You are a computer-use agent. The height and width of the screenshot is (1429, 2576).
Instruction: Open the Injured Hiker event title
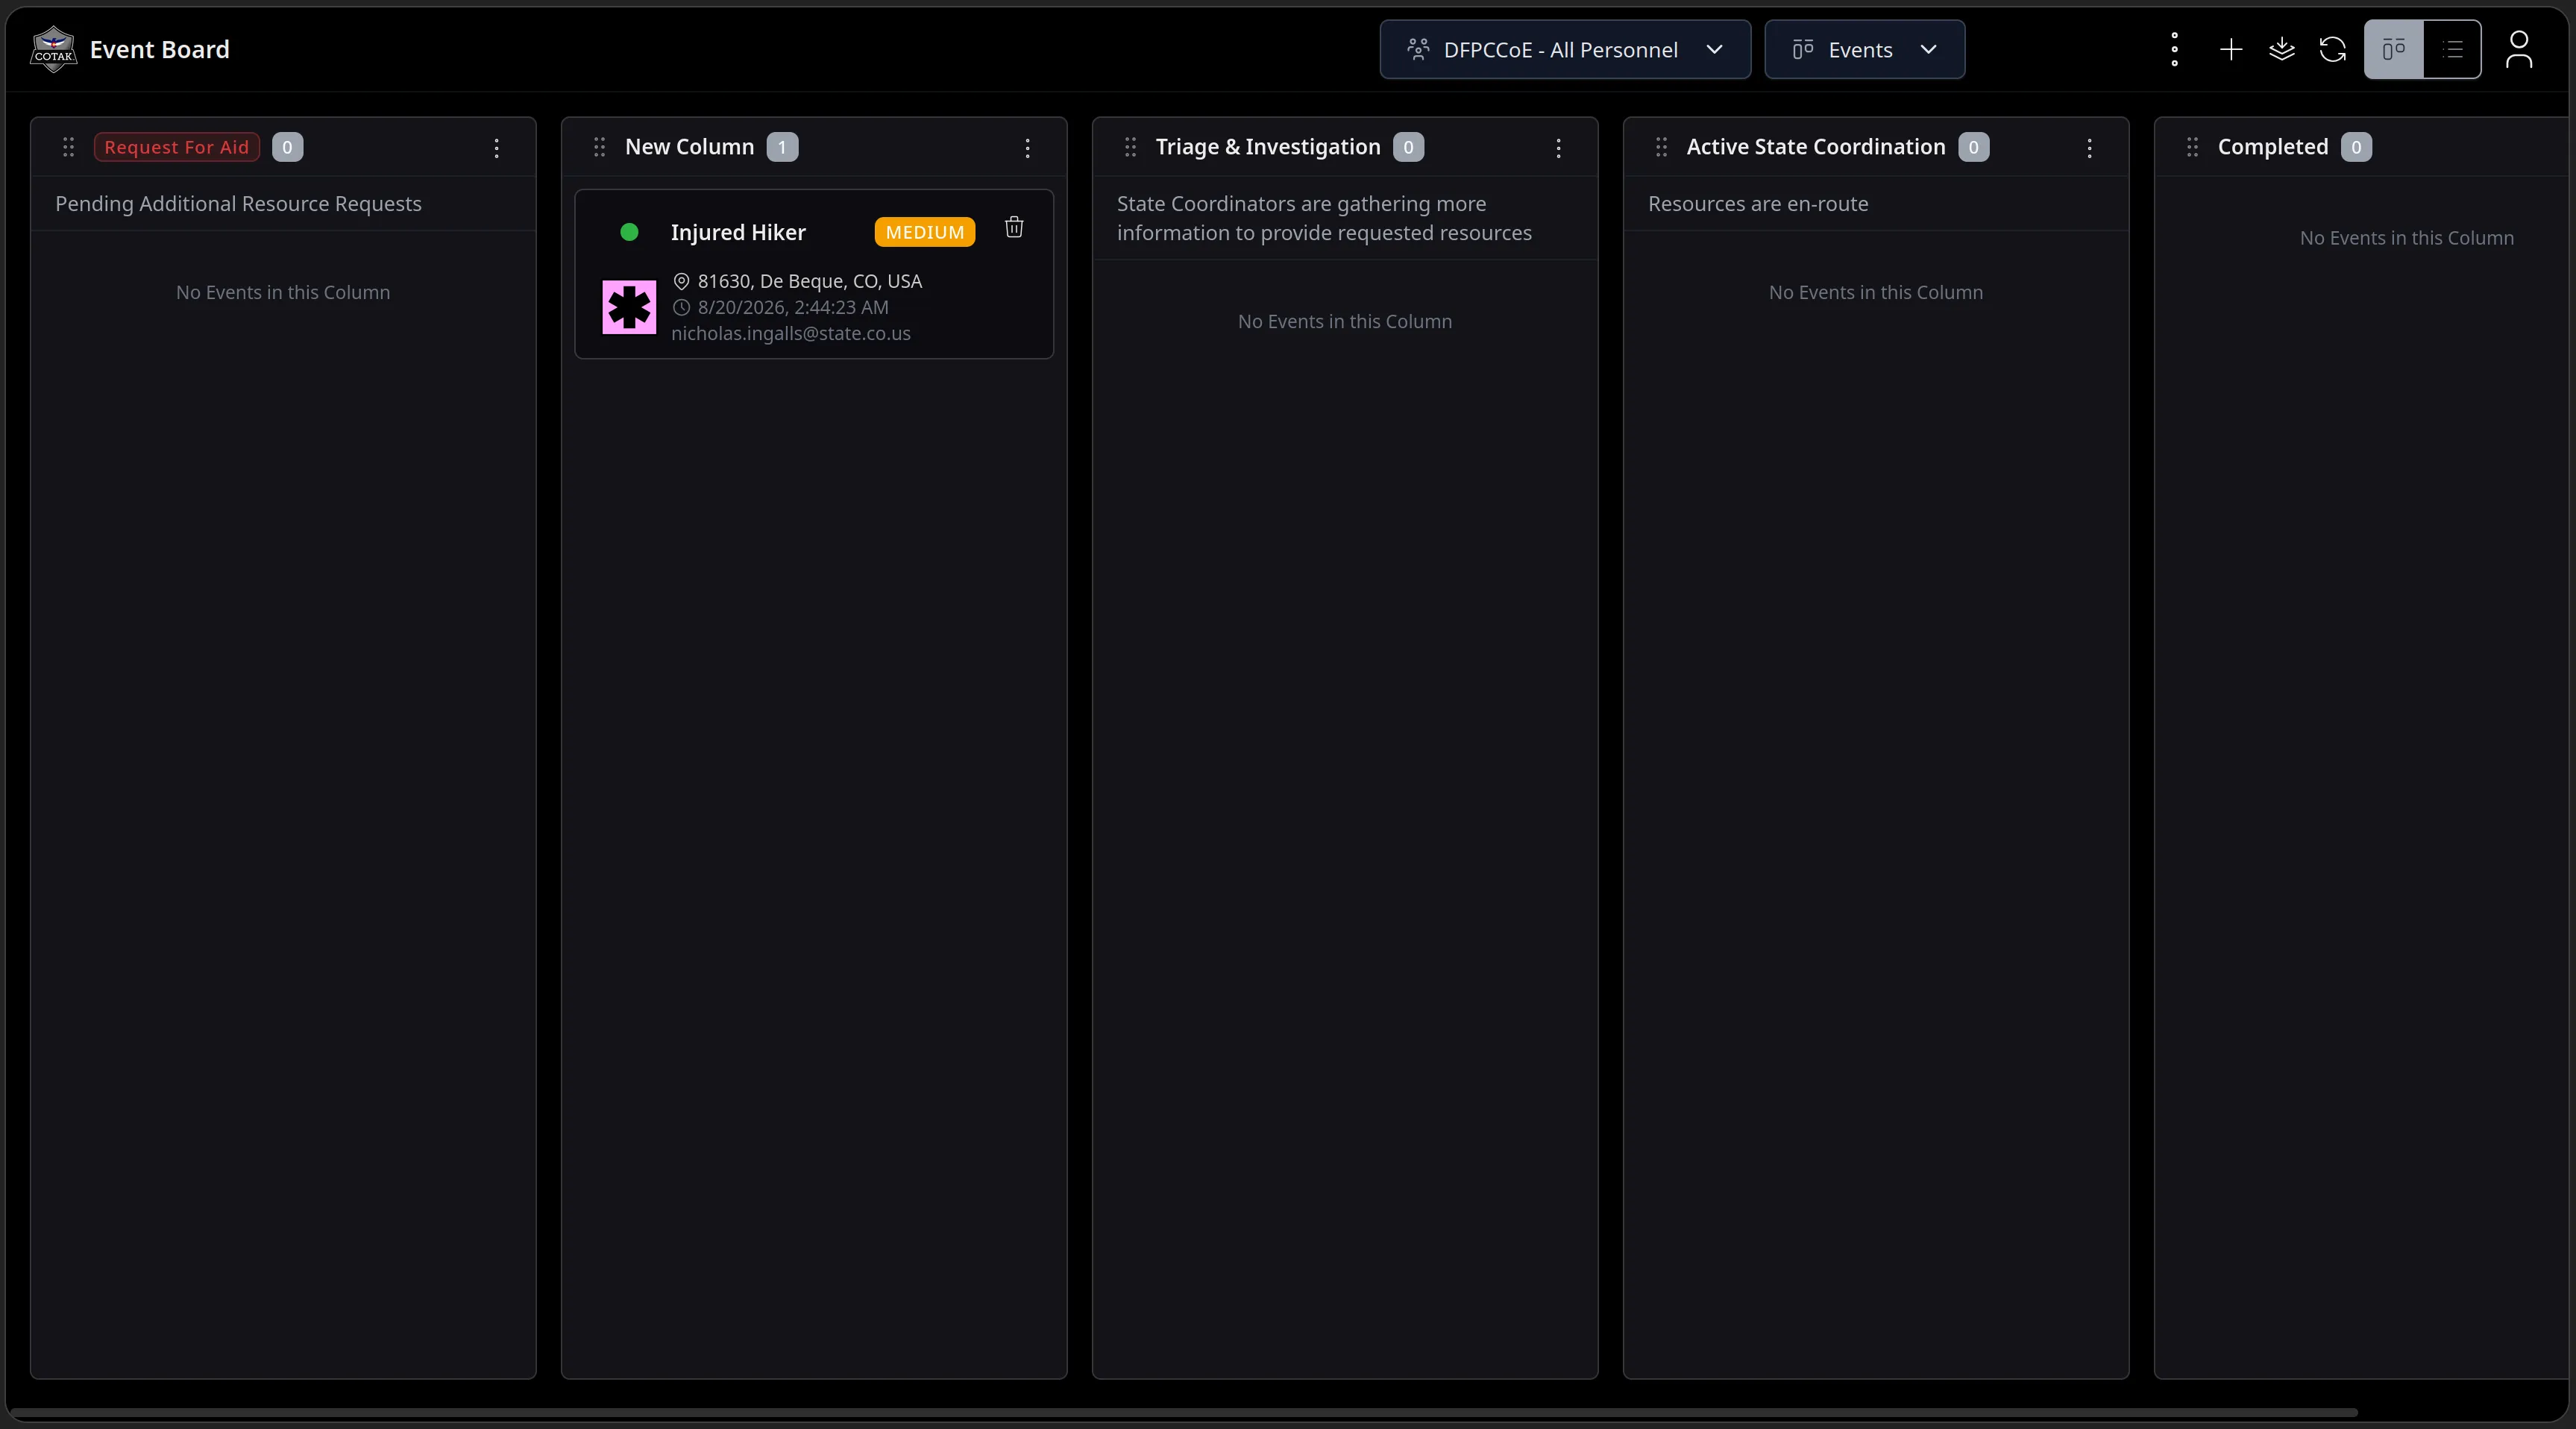(x=738, y=232)
